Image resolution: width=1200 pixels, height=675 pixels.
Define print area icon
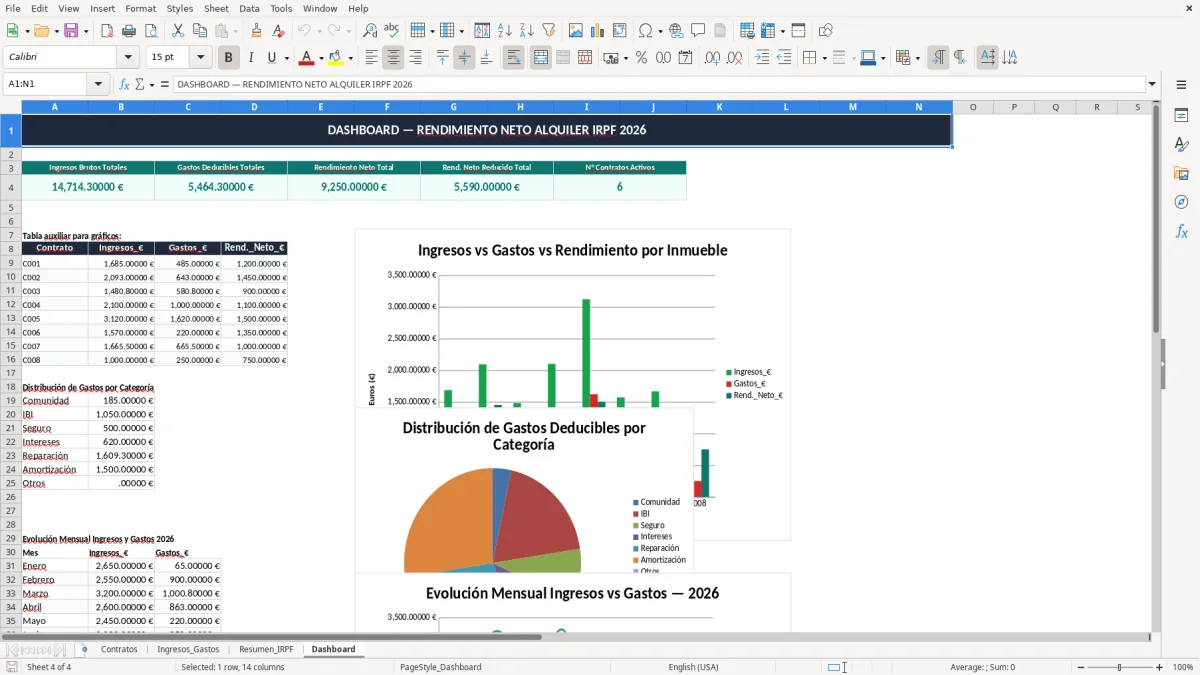point(747,31)
